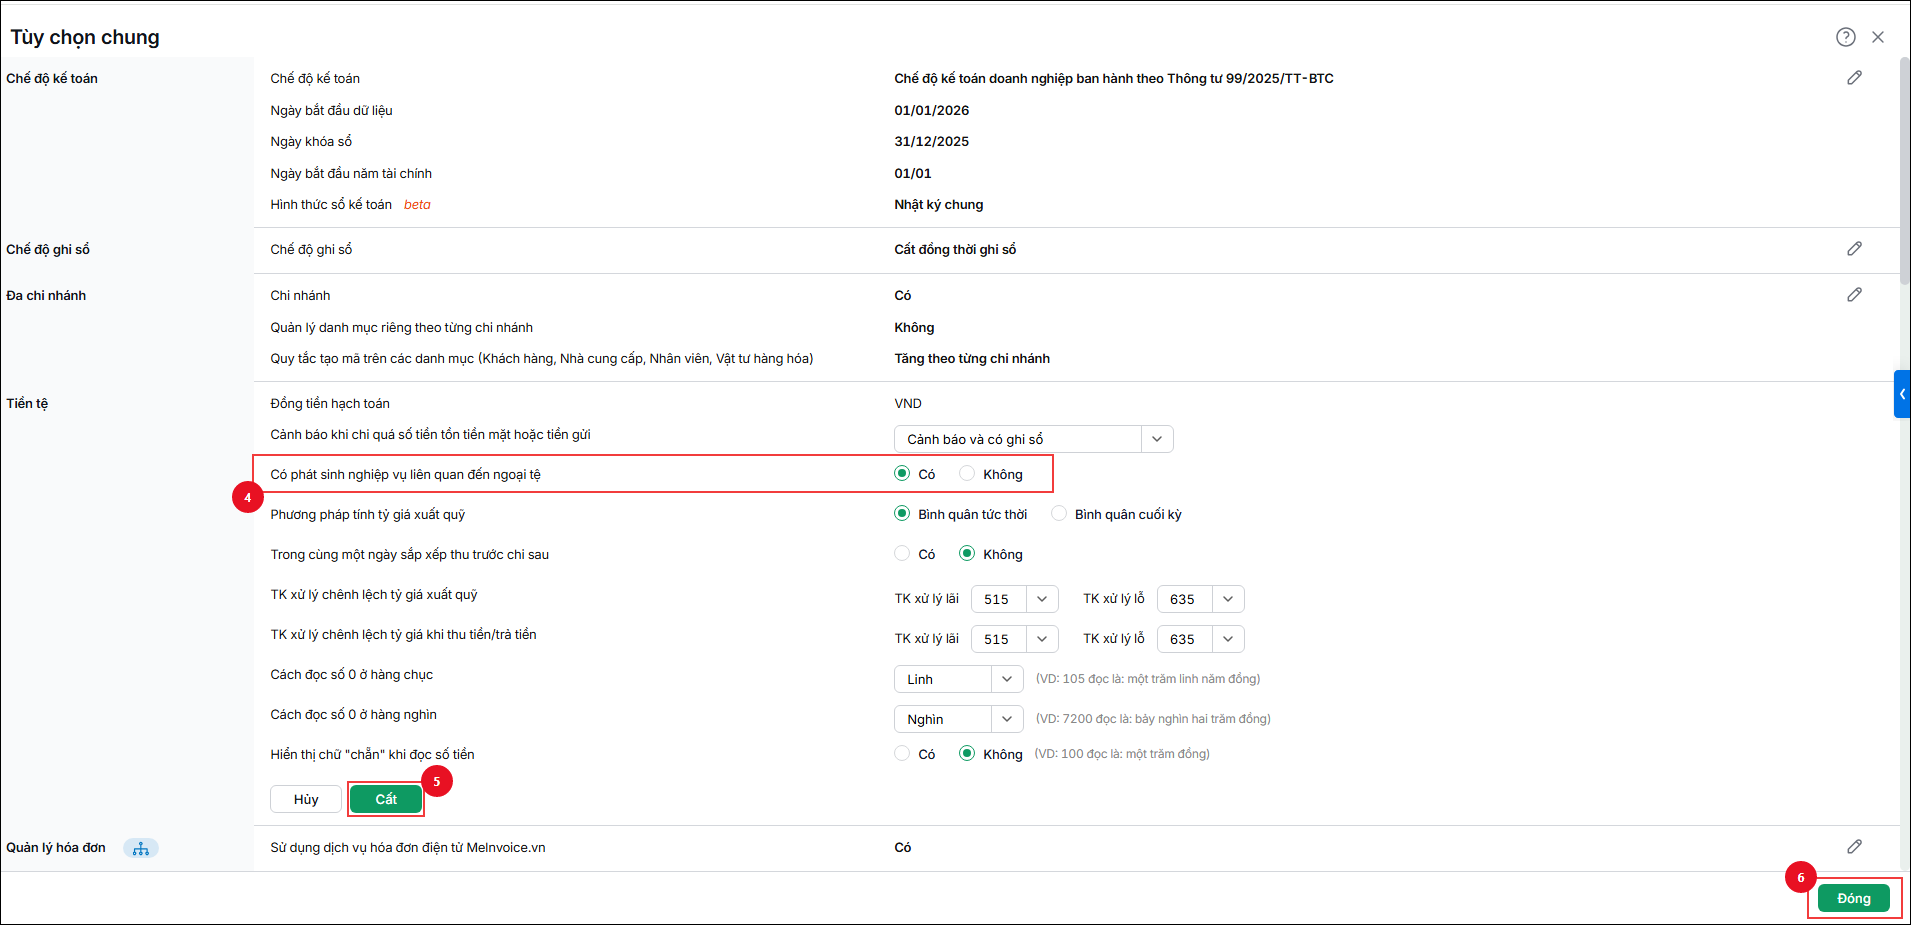Click the Phương pháp tính tỷ giá xuất quỹ label
This screenshot has height=925, width=1911.
click(367, 514)
